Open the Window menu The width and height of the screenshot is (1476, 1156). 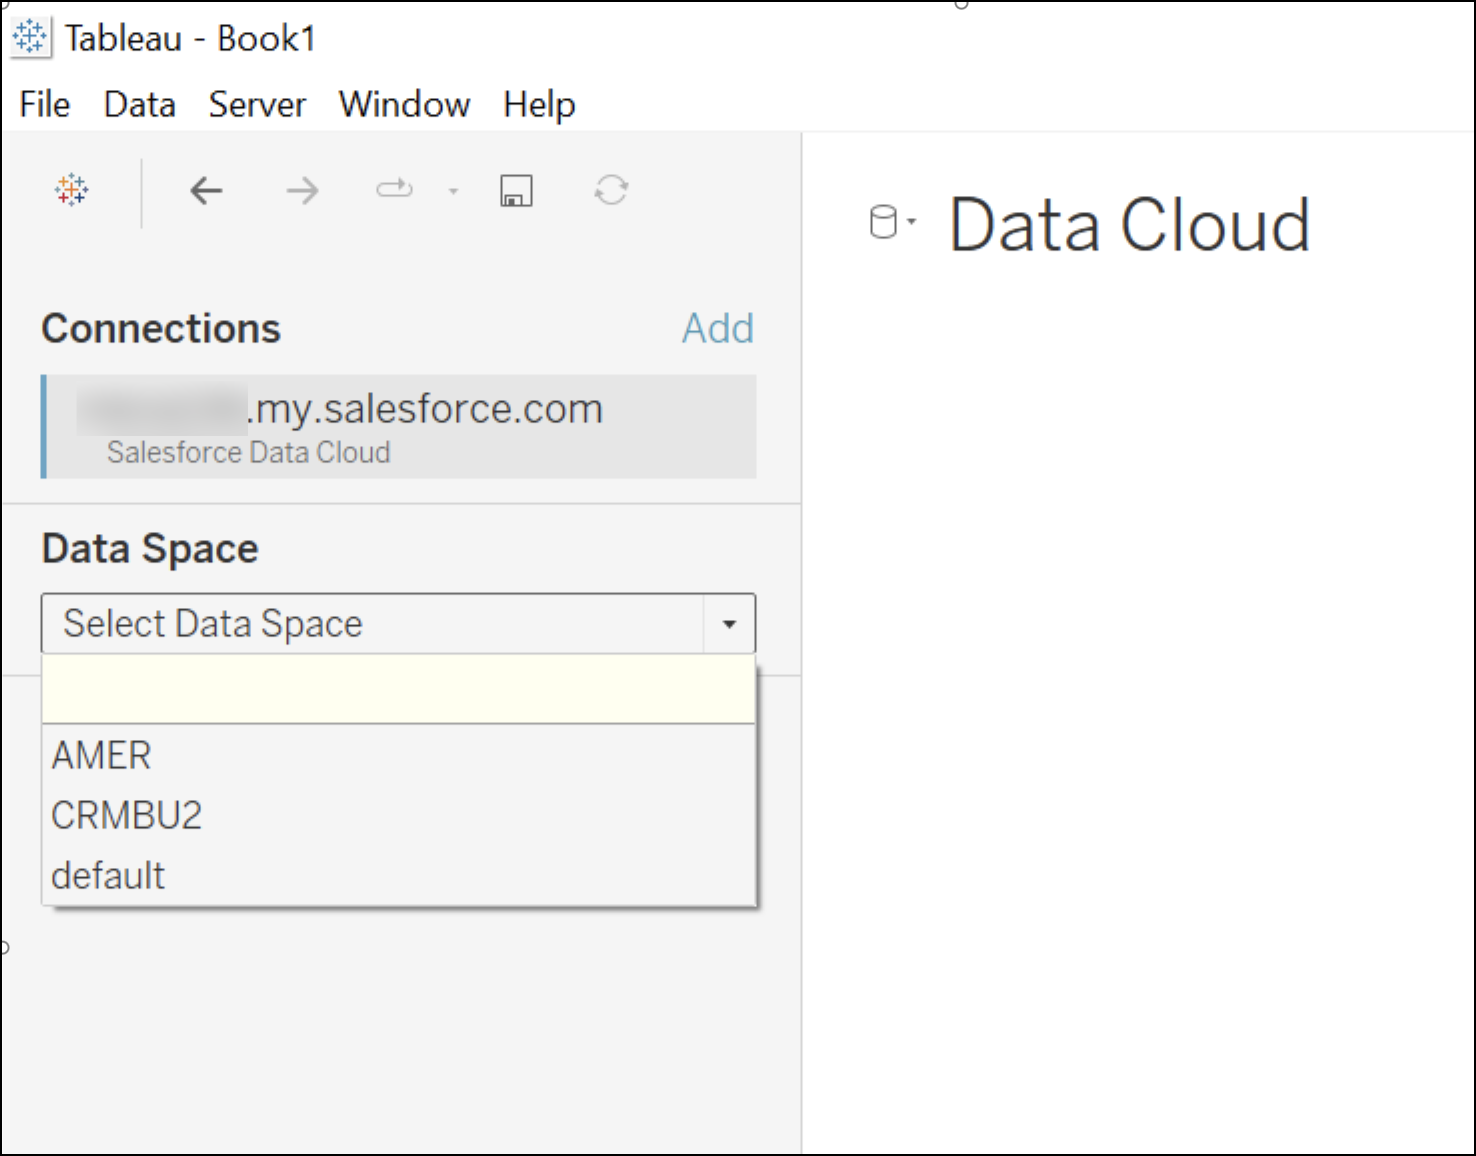click(x=404, y=104)
